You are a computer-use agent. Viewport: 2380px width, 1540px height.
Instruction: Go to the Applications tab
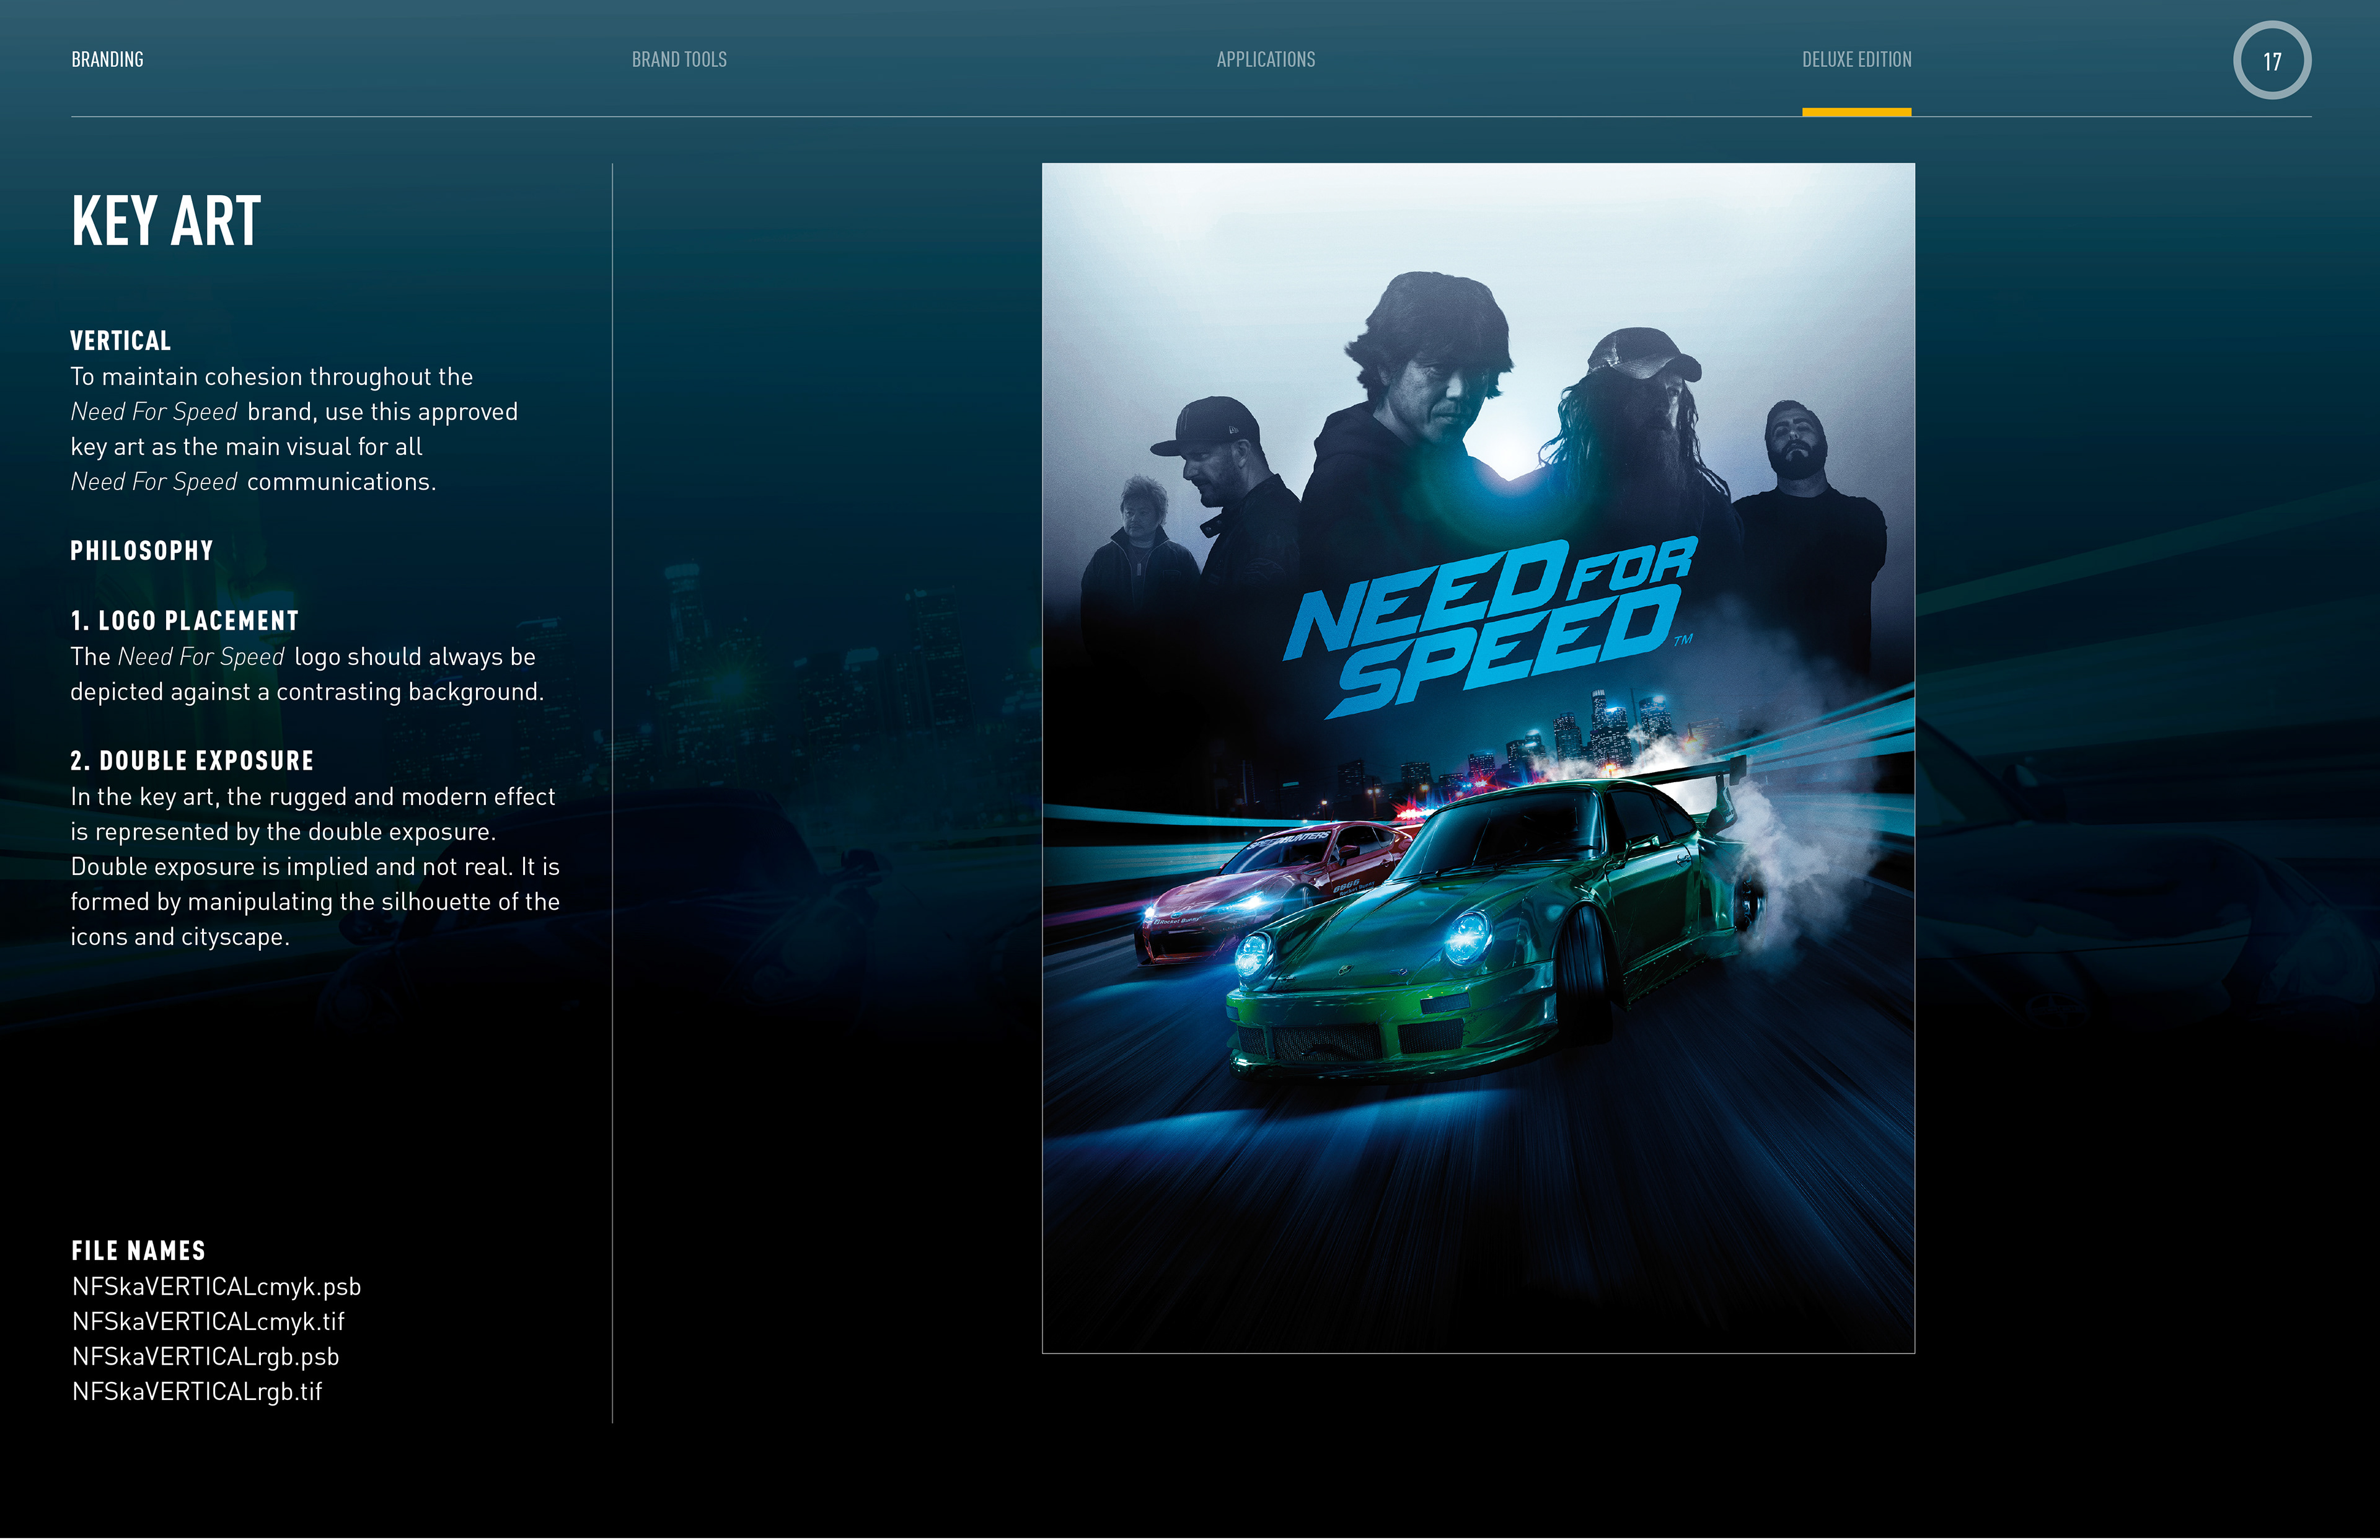pyautogui.click(x=1265, y=60)
